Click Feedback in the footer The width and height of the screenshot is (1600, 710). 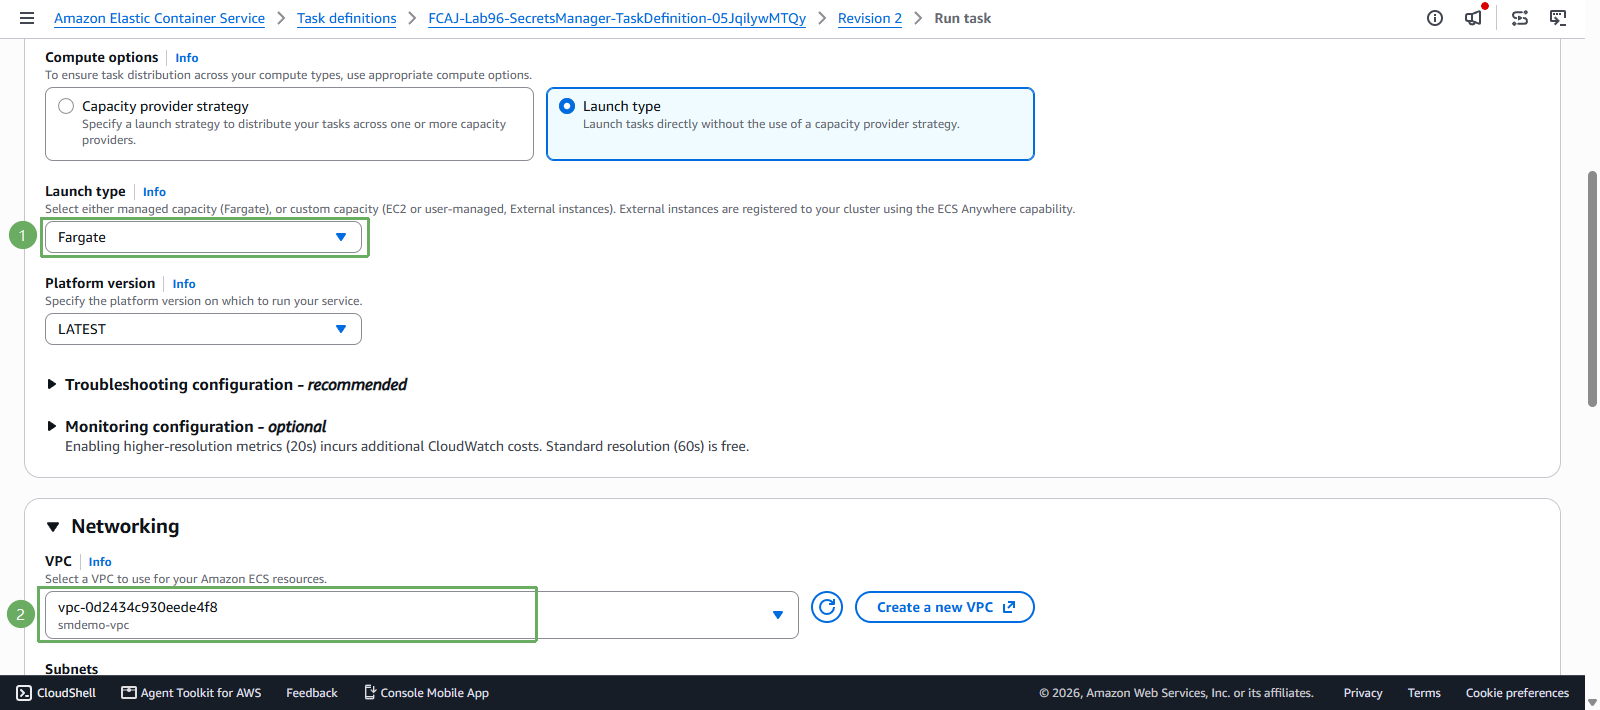pos(312,693)
